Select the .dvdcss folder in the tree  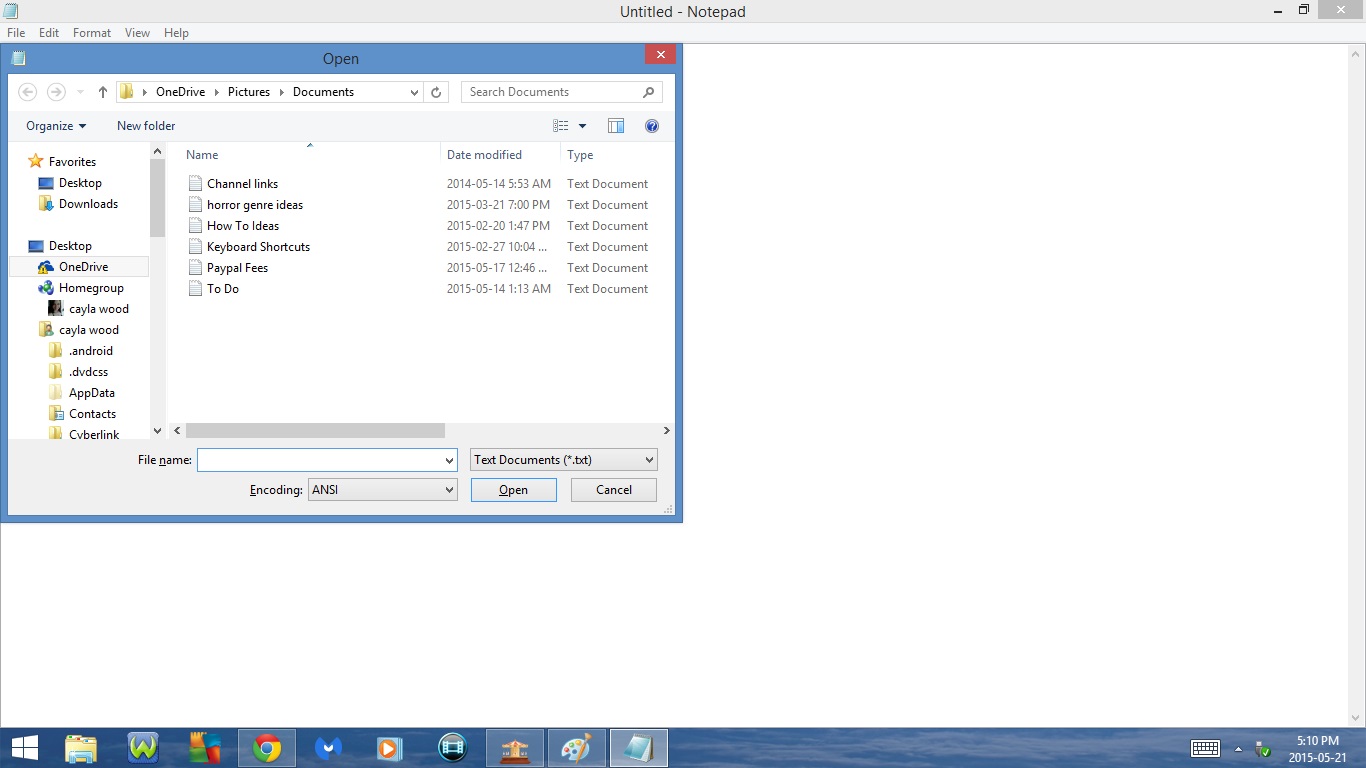click(x=88, y=372)
